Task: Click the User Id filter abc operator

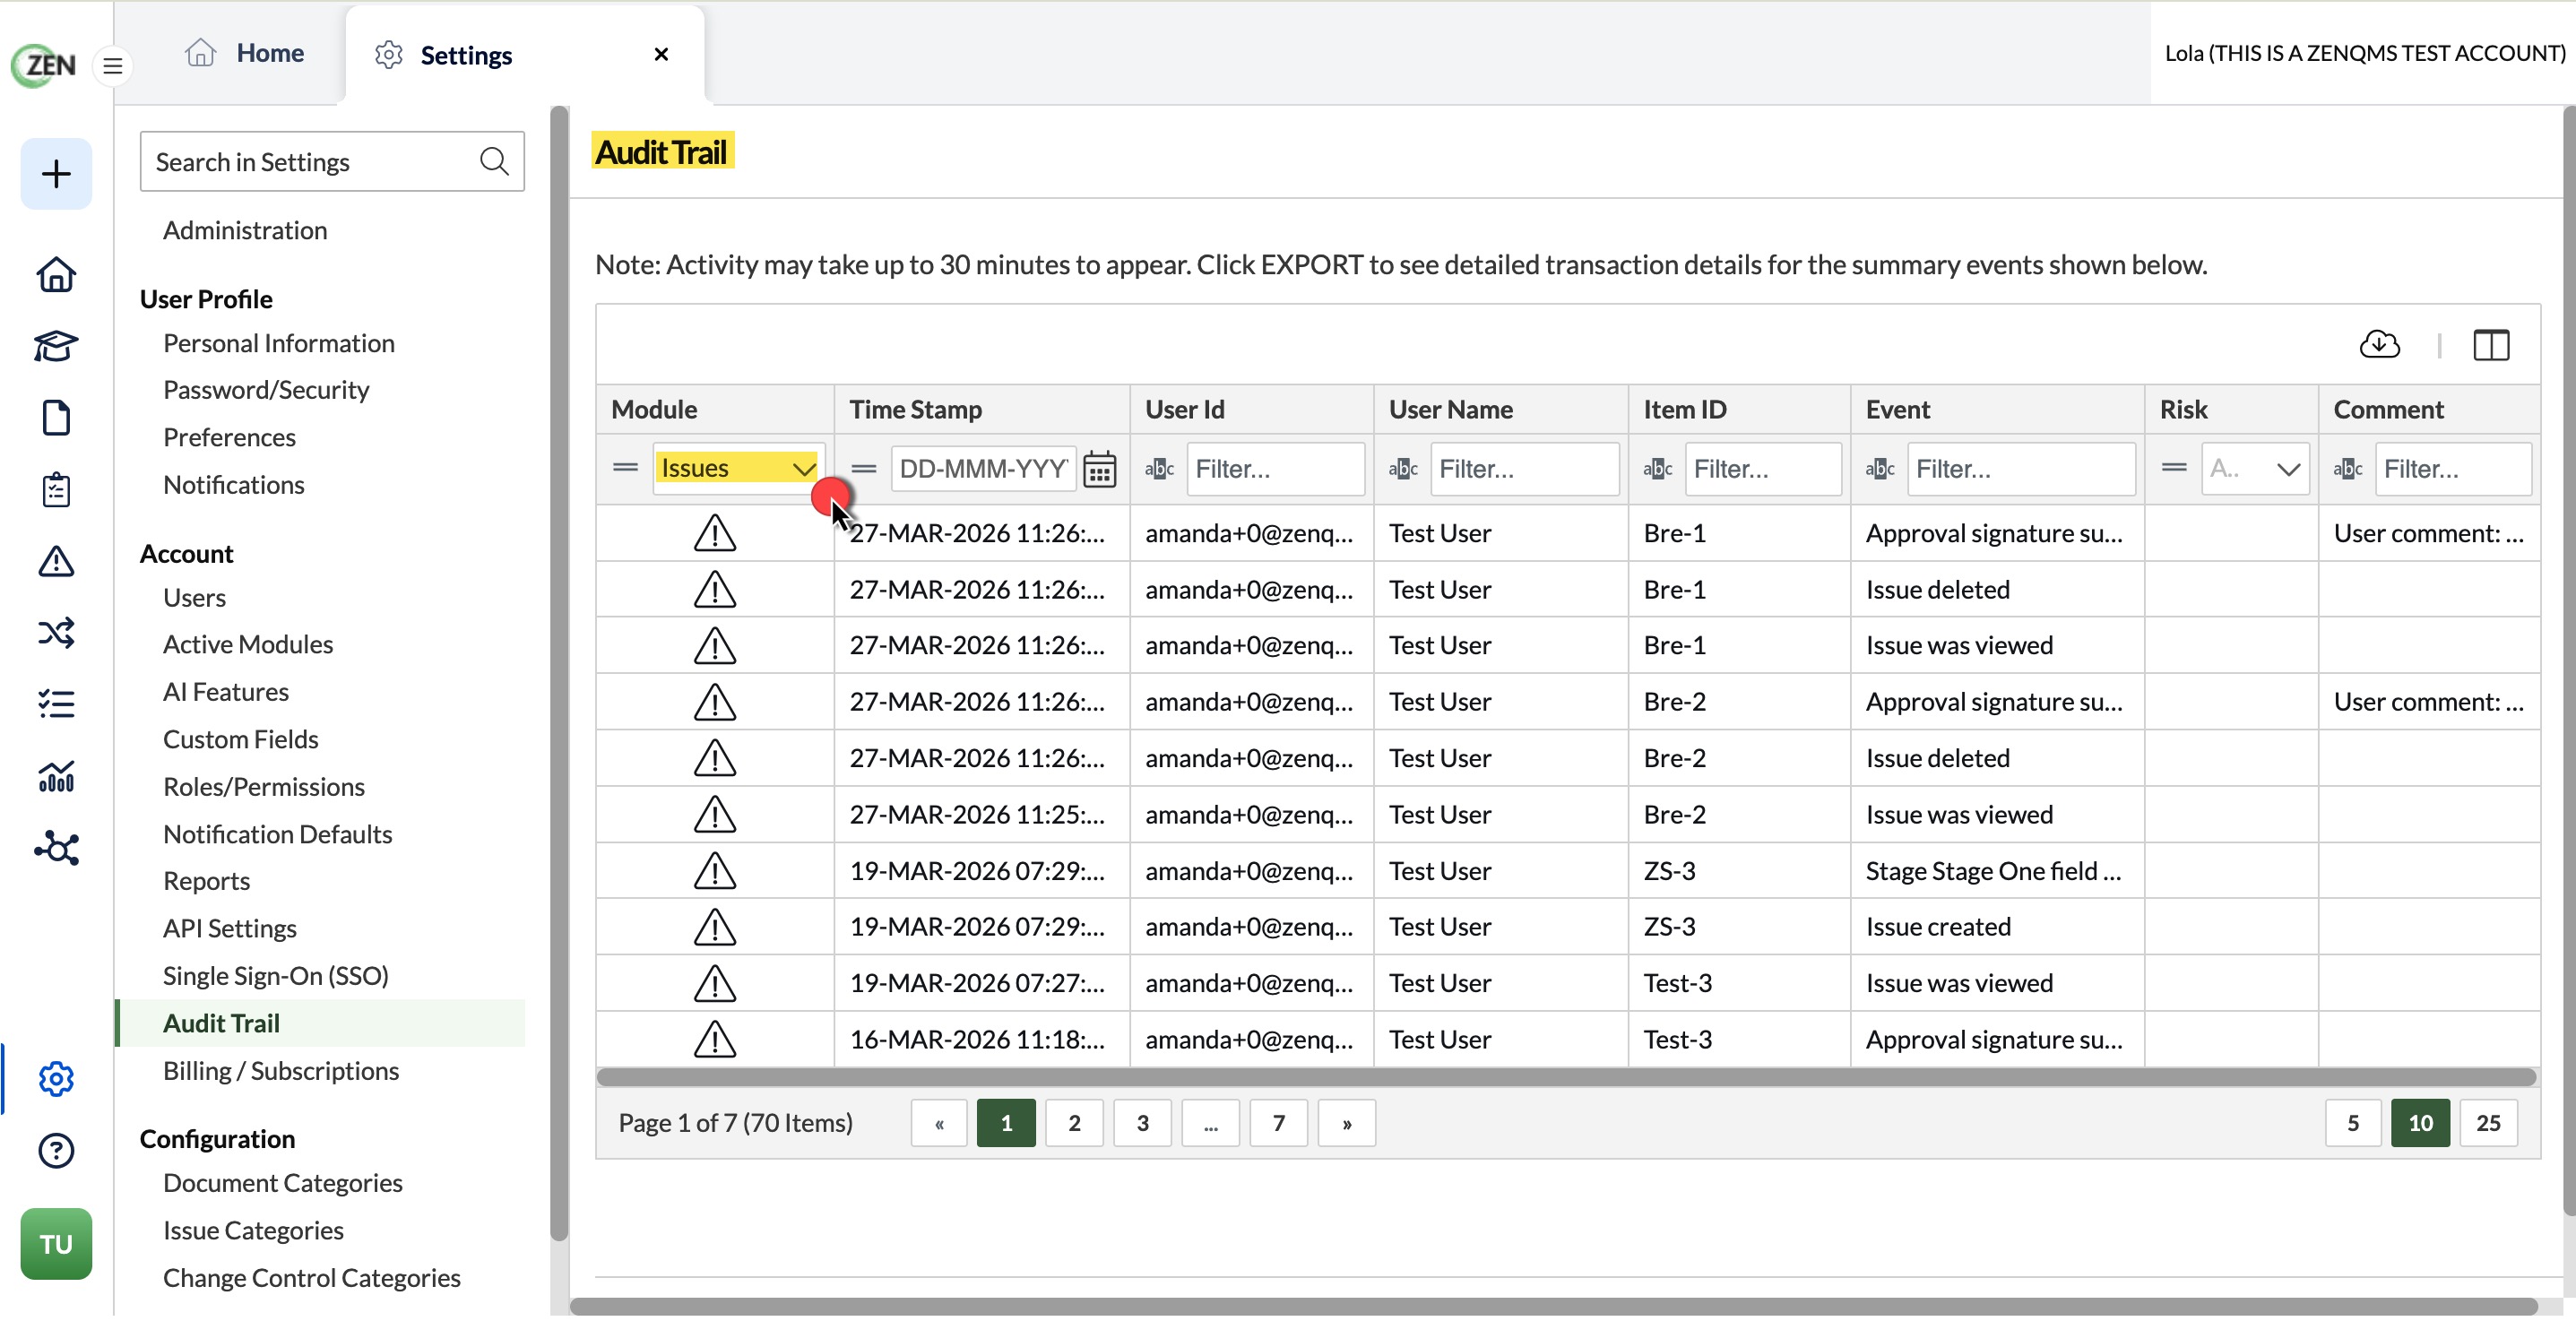Action: (1159, 468)
